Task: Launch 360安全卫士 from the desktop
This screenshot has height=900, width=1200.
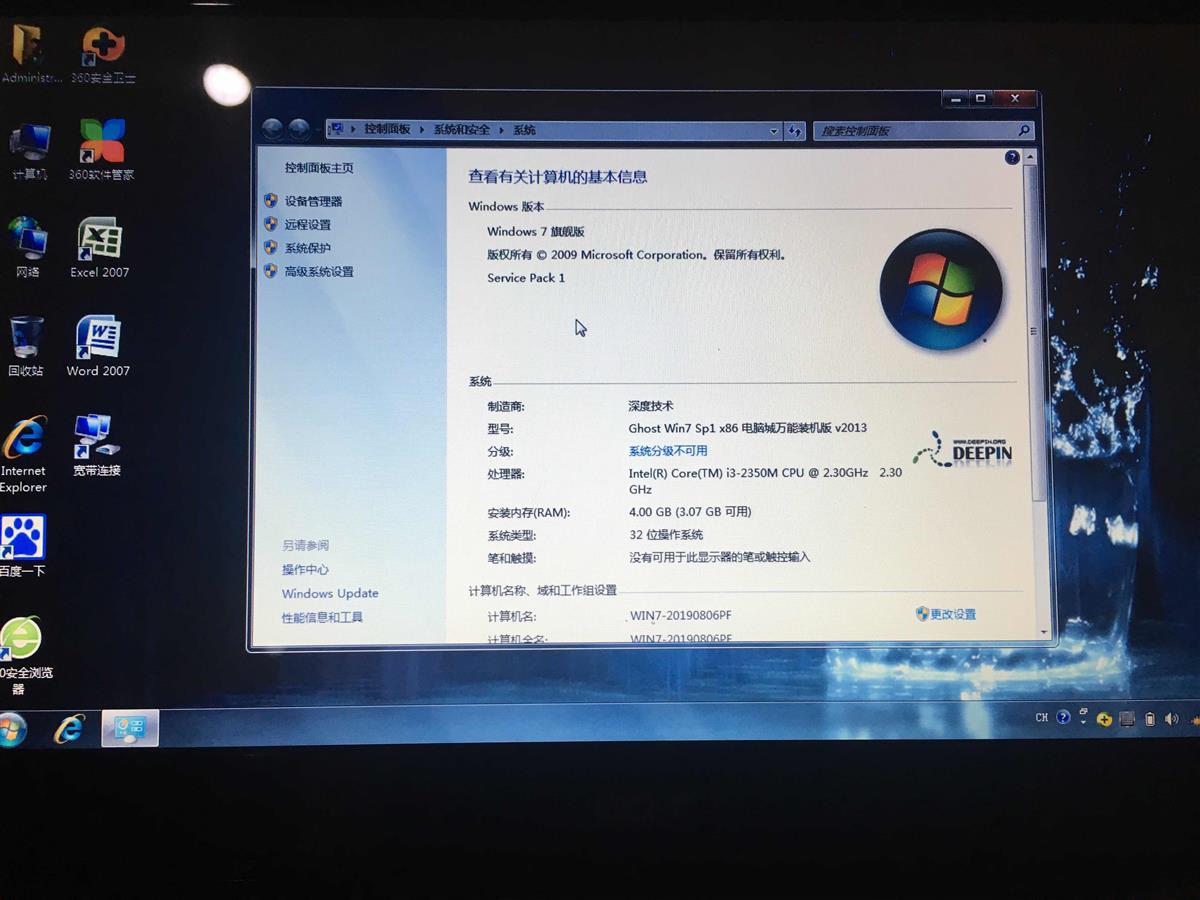Action: tap(103, 54)
